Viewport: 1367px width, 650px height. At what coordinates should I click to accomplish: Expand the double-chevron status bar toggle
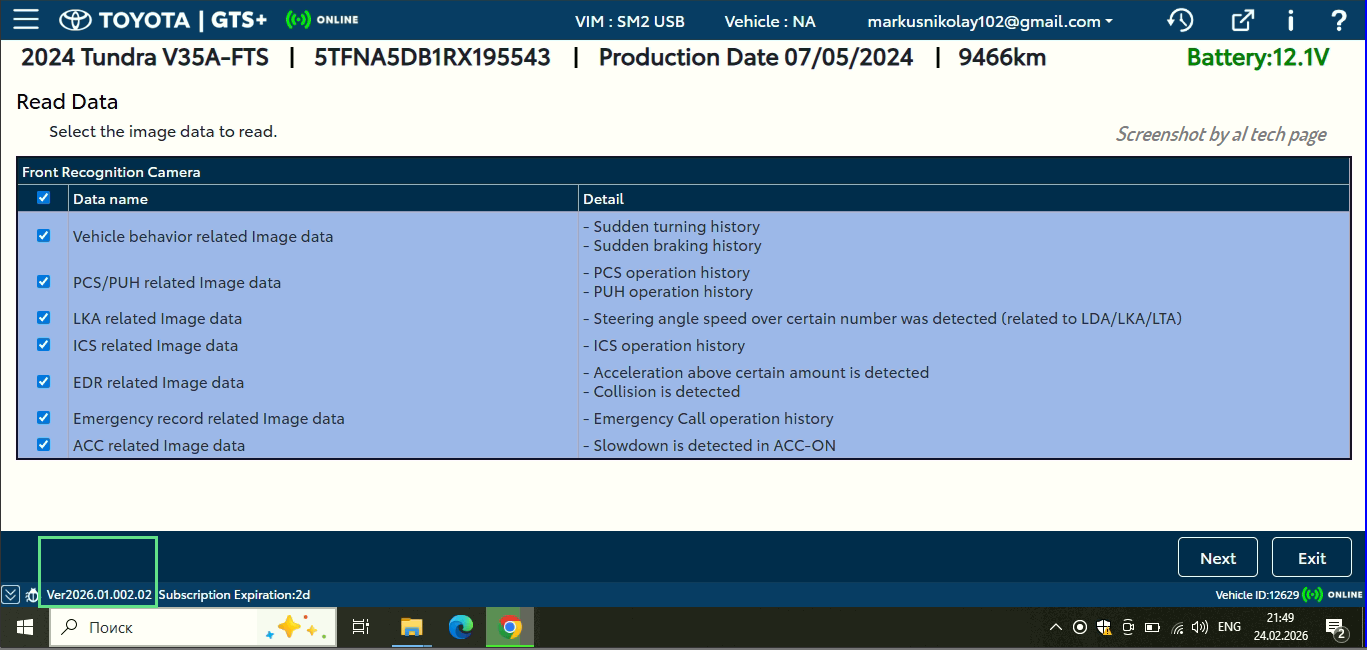point(10,595)
